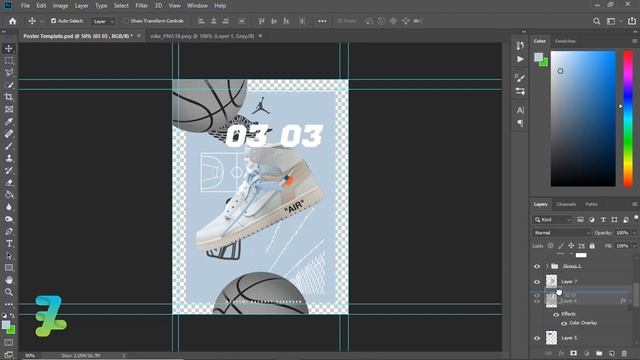Hide the Group 1 layer group
The width and height of the screenshot is (640, 360).
click(537, 267)
